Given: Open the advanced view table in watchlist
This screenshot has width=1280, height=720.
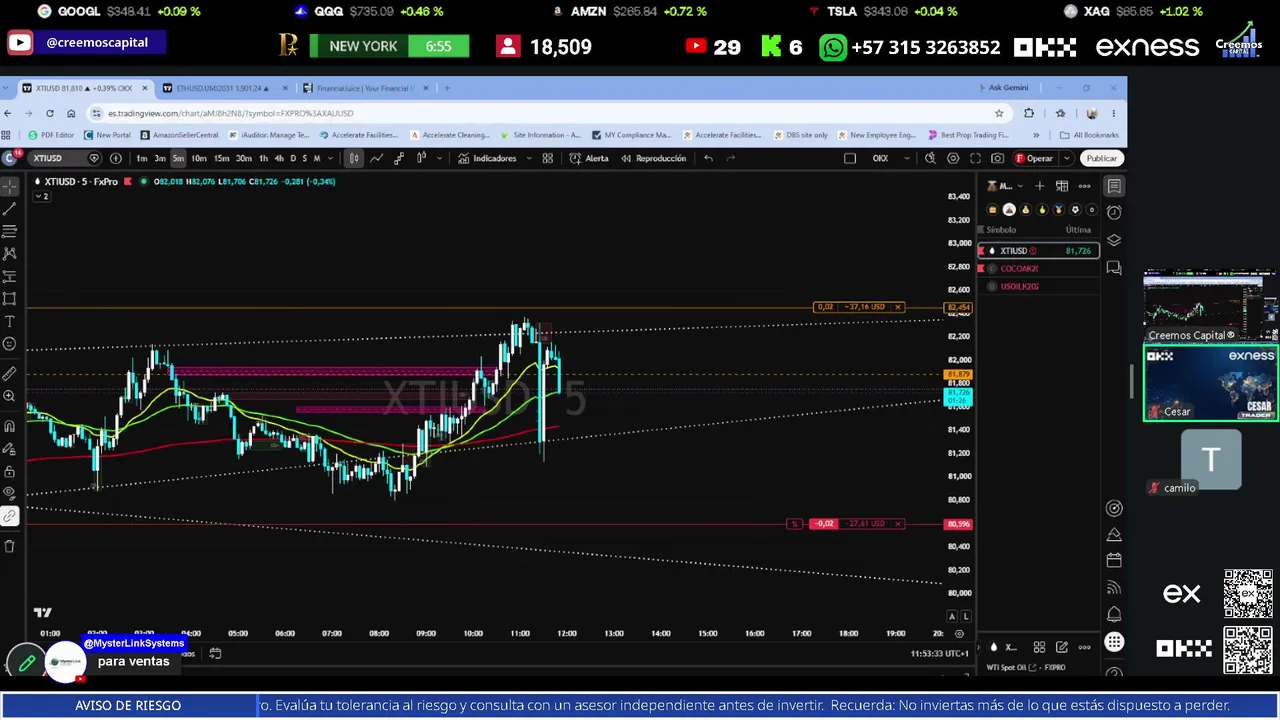Looking at the screenshot, I should tap(1062, 186).
